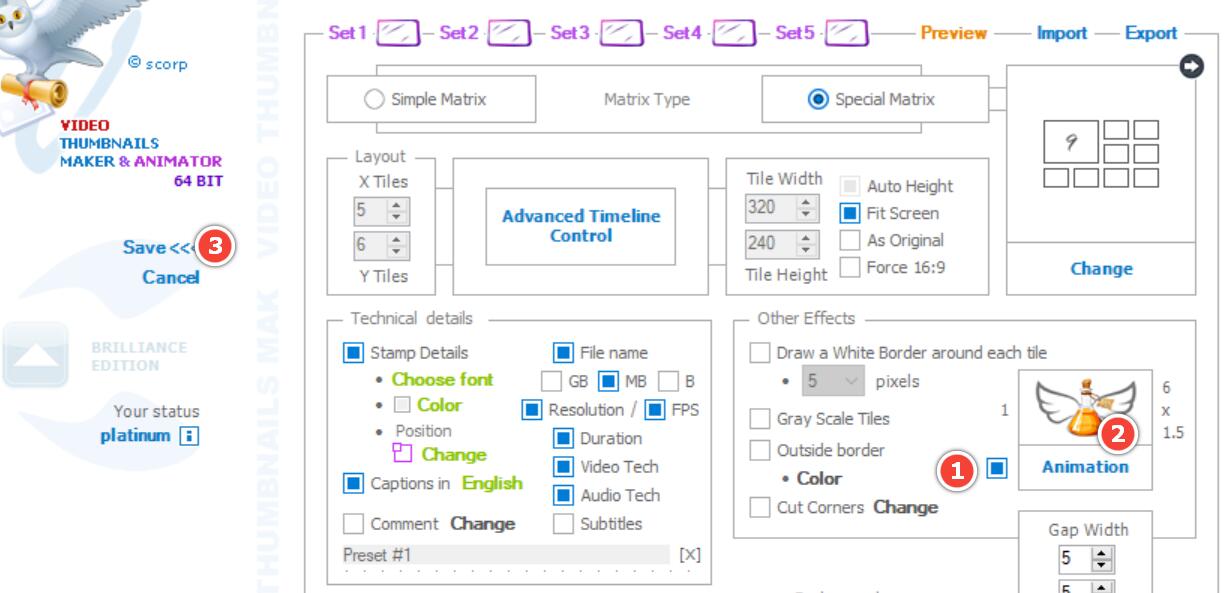Viewport: 1230px width, 593px height.
Task: Enable Gray Scale Tiles checkbox
Action: pos(760,419)
